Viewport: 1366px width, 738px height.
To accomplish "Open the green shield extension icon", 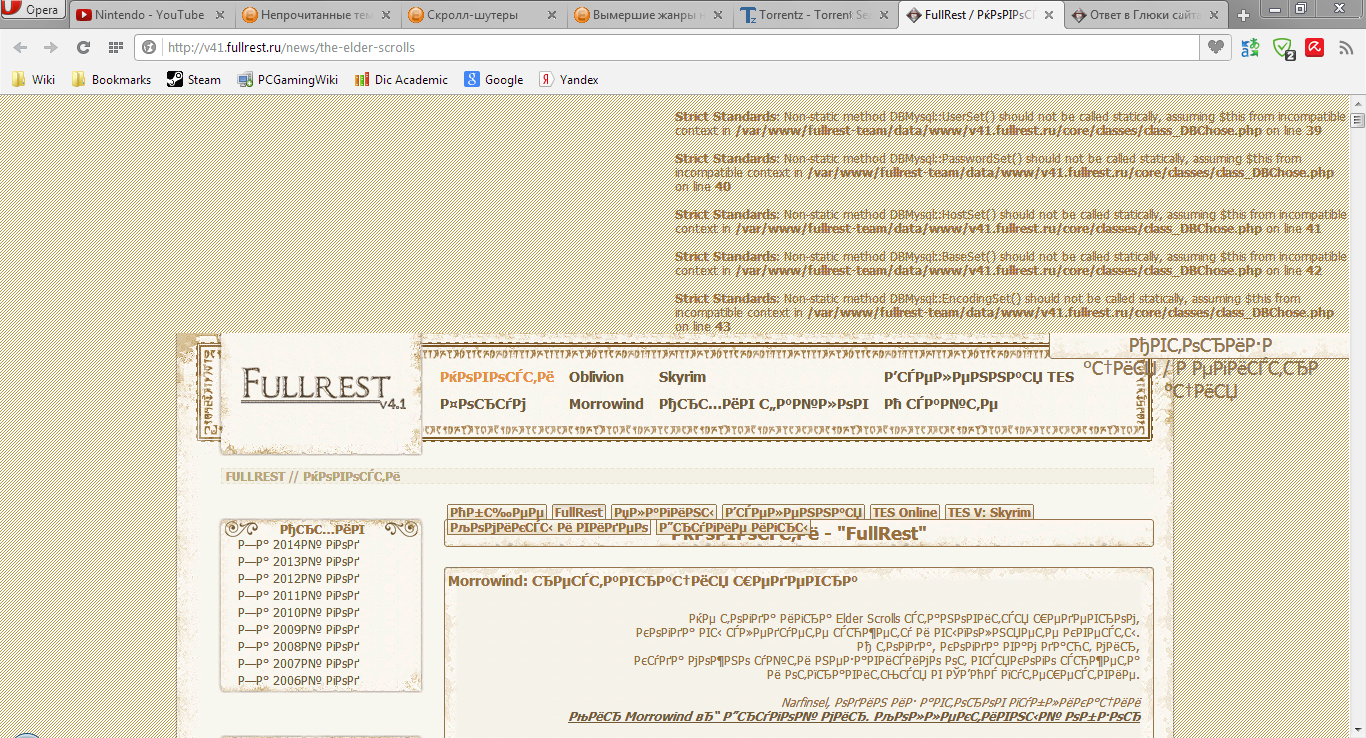I will pyautogui.click(x=1283, y=47).
